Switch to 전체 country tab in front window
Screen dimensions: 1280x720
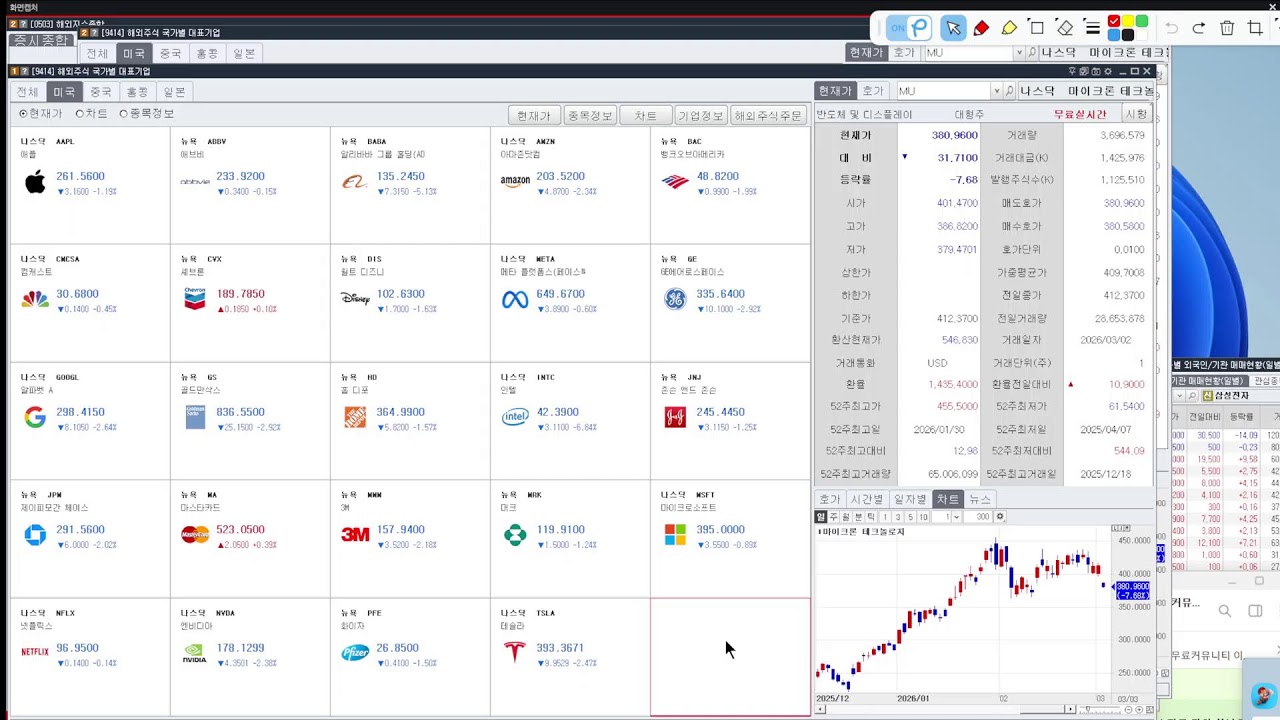tap(27, 92)
